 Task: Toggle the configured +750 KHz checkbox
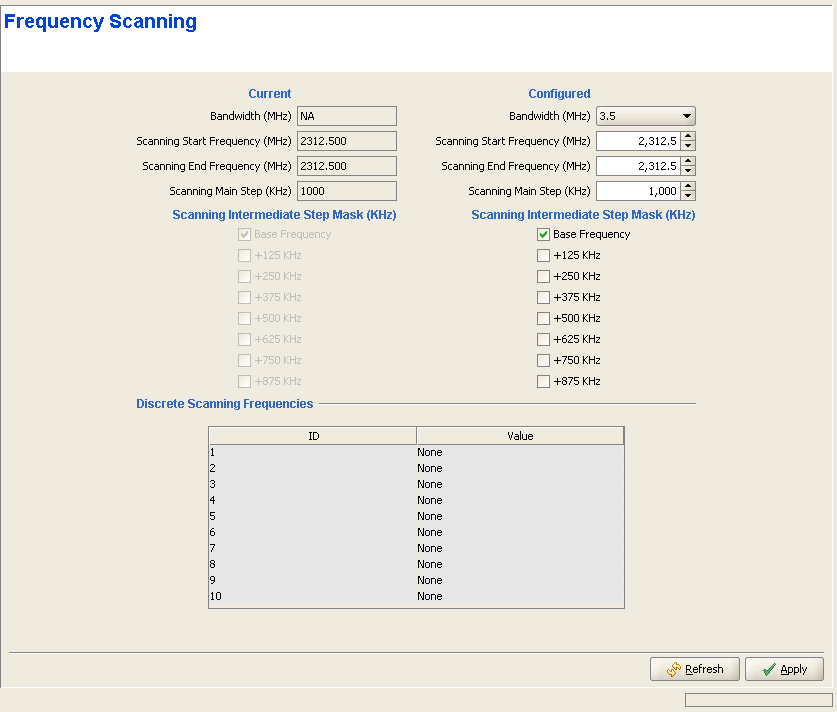543,360
